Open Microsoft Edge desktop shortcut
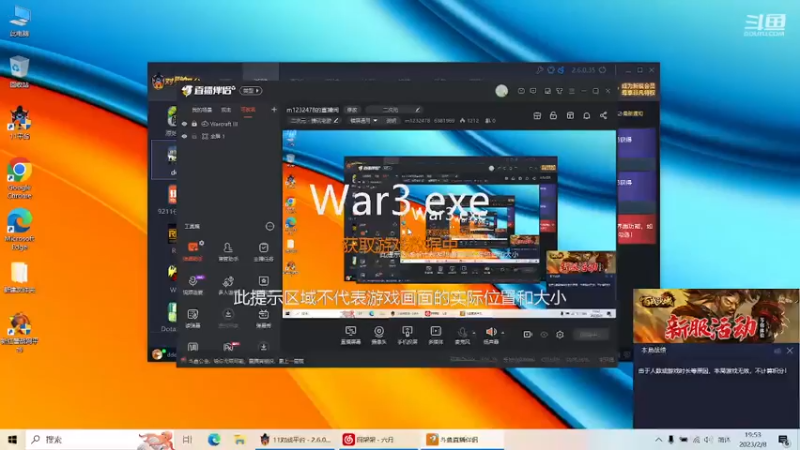 click(19, 229)
